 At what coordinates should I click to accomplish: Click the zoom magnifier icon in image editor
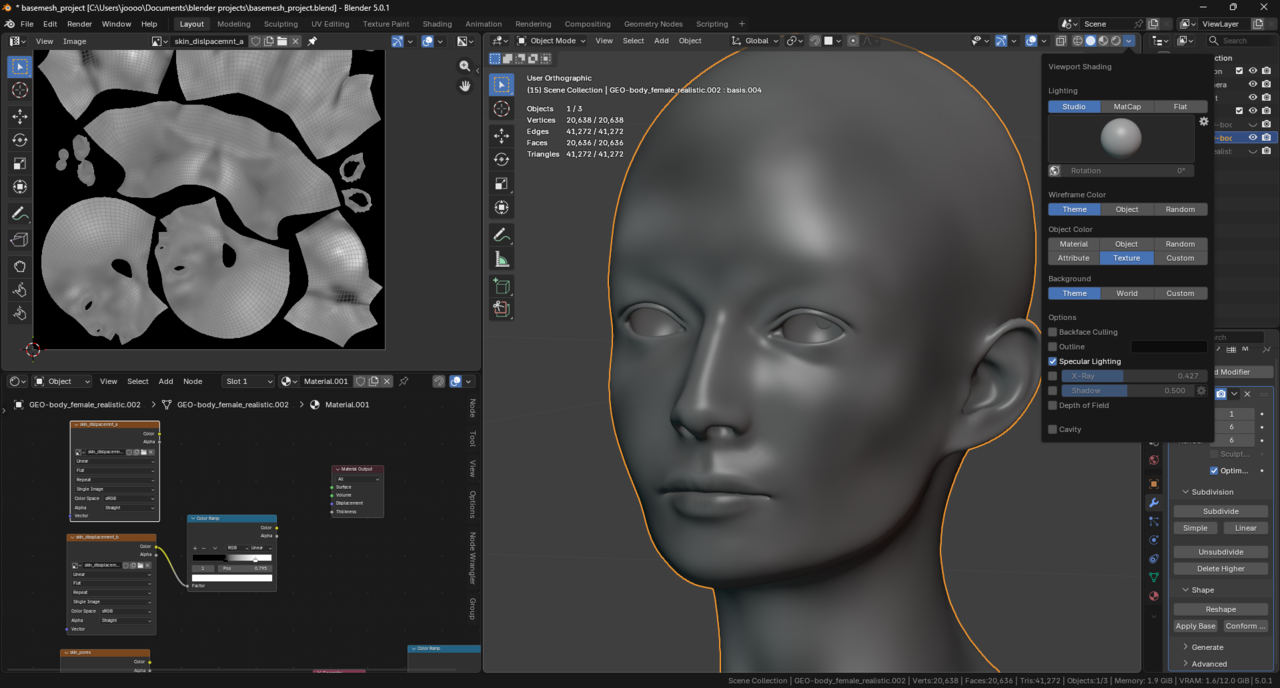(x=465, y=66)
